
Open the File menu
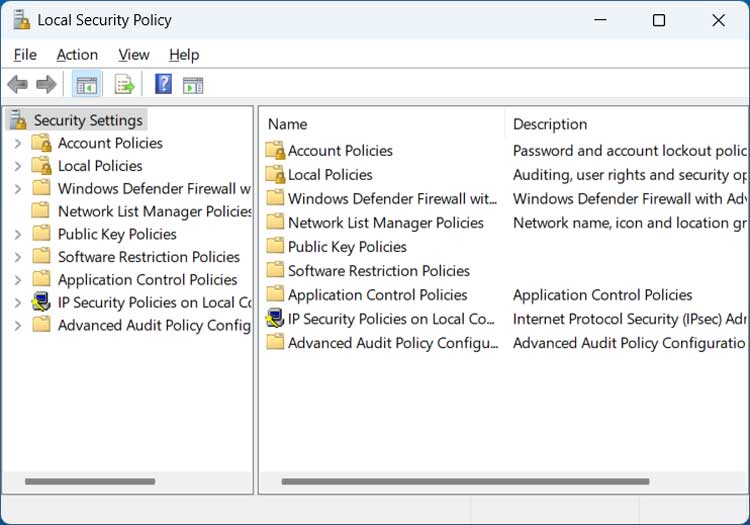[x=25, y=55]
